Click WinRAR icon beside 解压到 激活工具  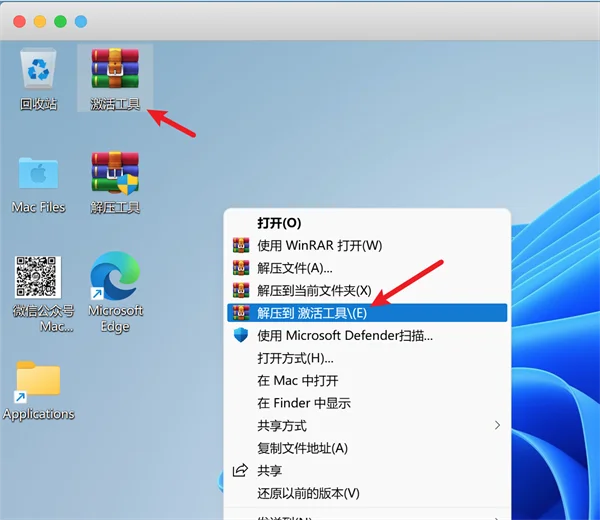click(x=241, y=313)
